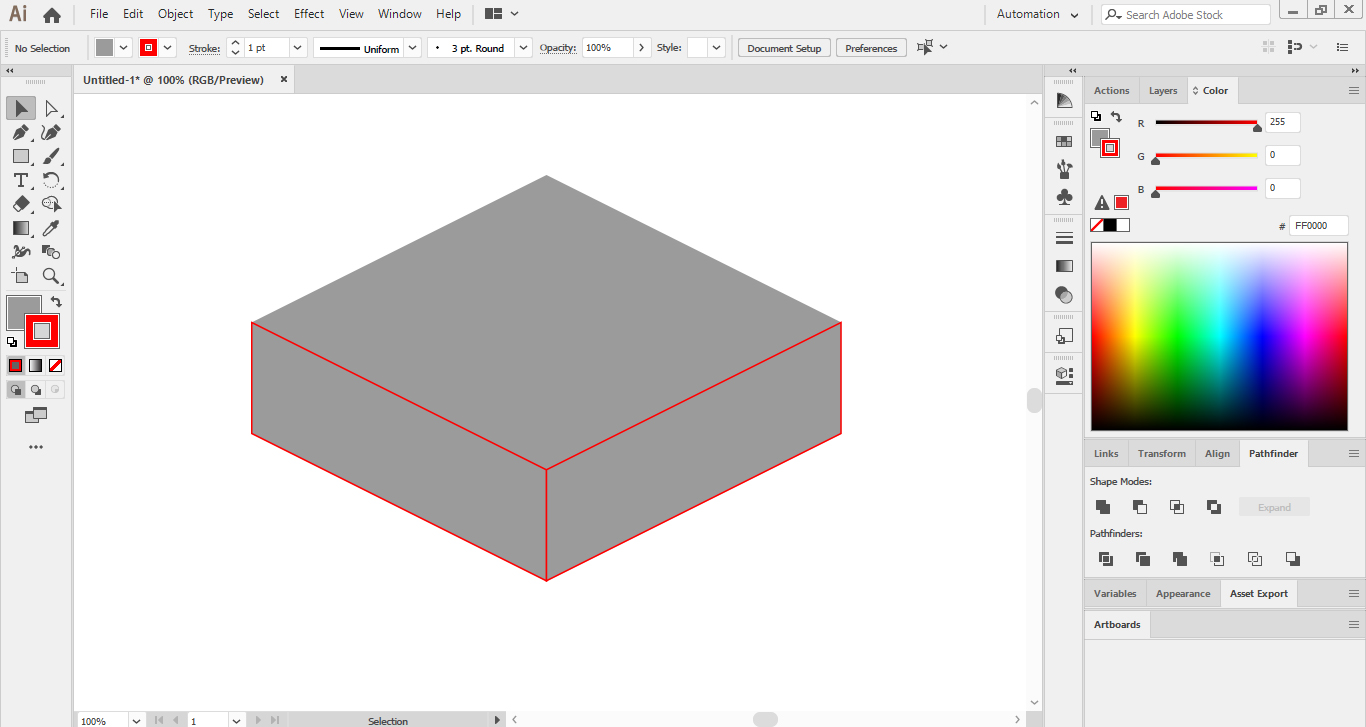The height and width of the screenshot is (727, 1366).
Task: Click the Document Setup button
Action: 784,48
